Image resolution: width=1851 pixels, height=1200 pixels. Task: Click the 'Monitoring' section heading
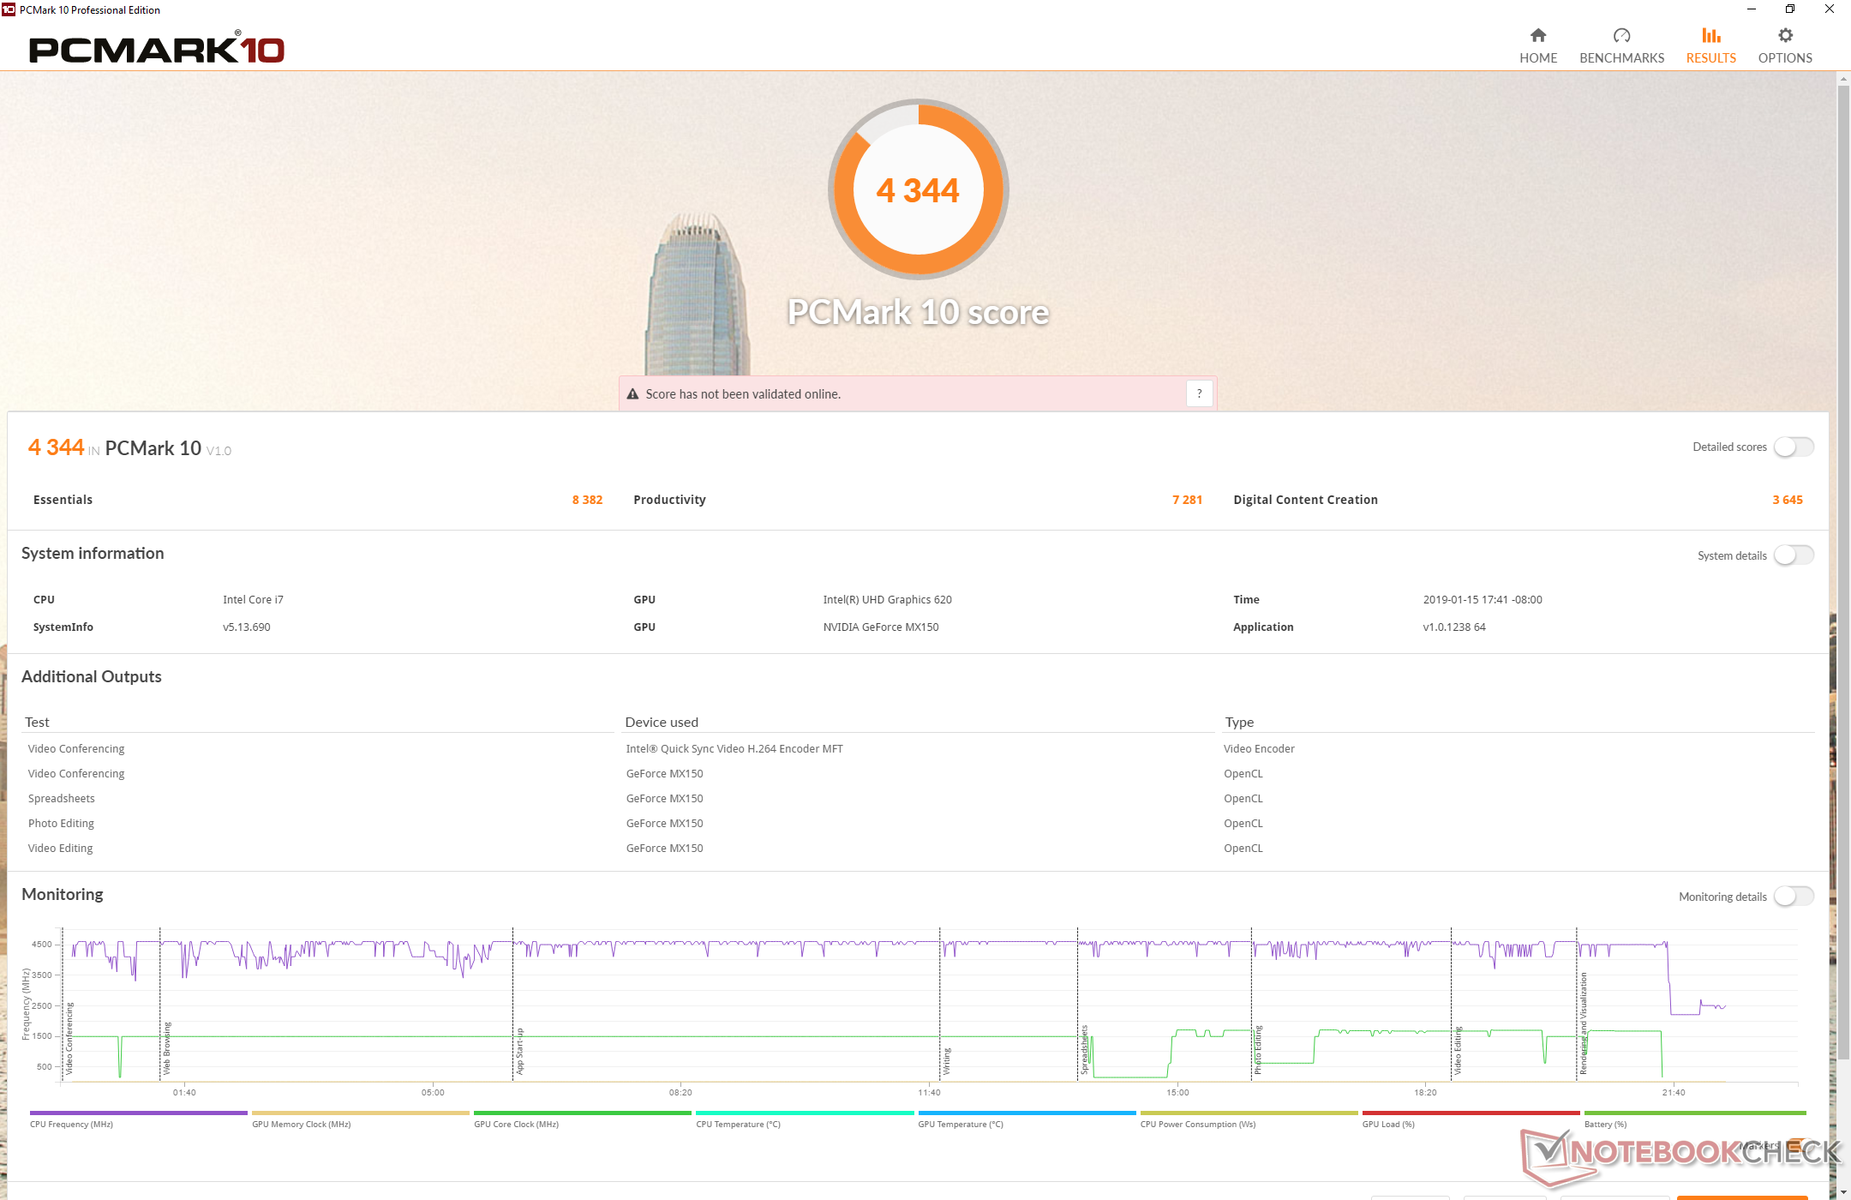click(62, 894)
